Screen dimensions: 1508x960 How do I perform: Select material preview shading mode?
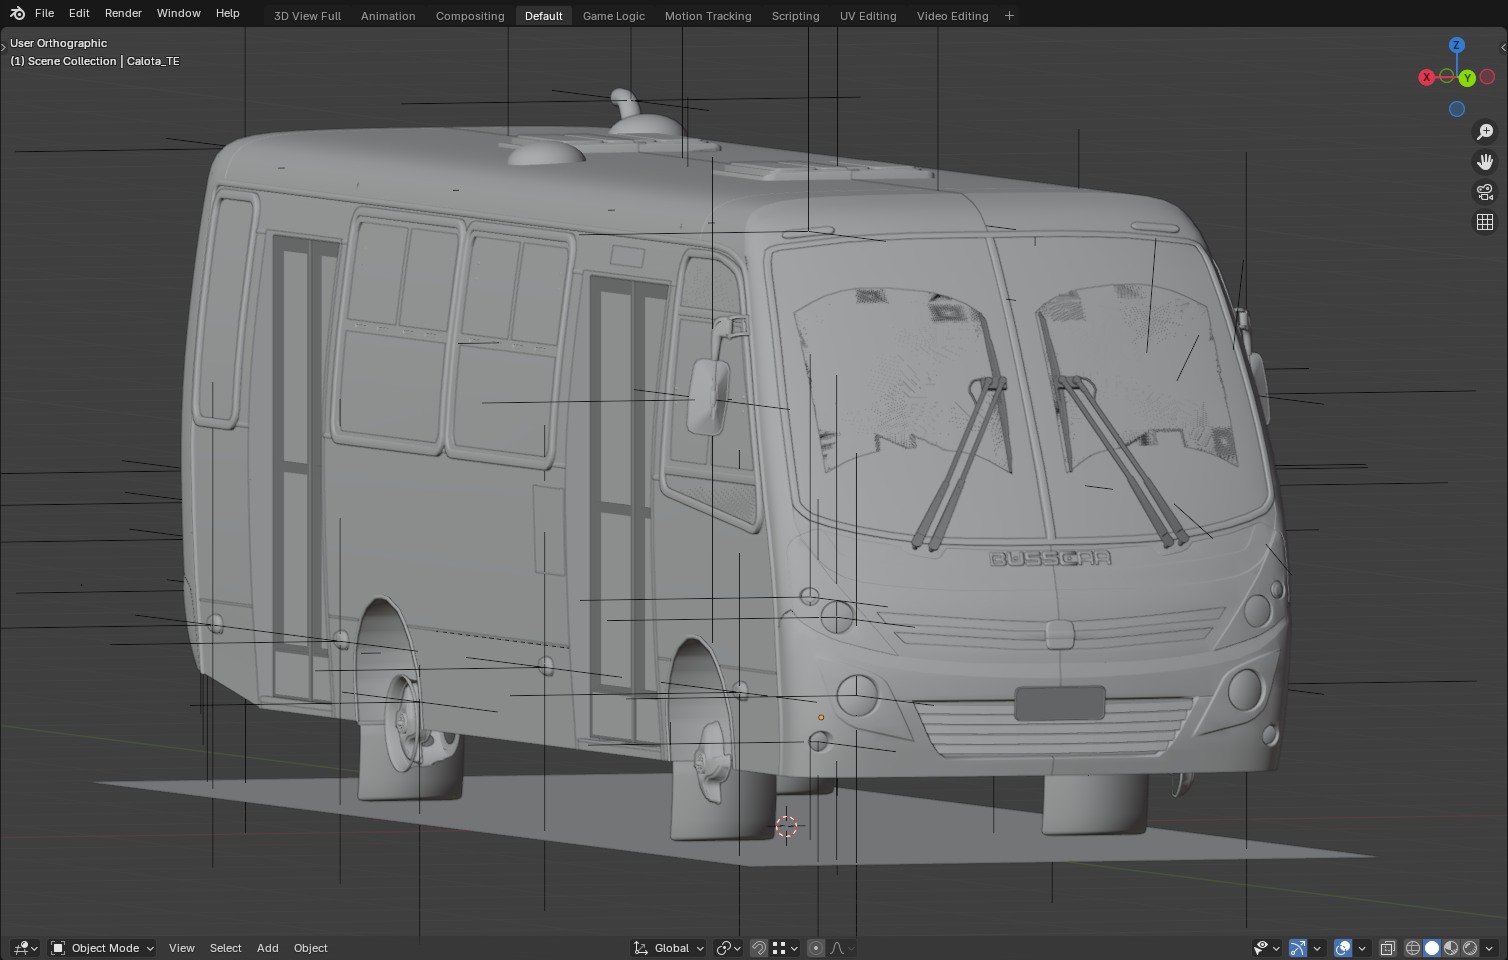point(1451,948)
